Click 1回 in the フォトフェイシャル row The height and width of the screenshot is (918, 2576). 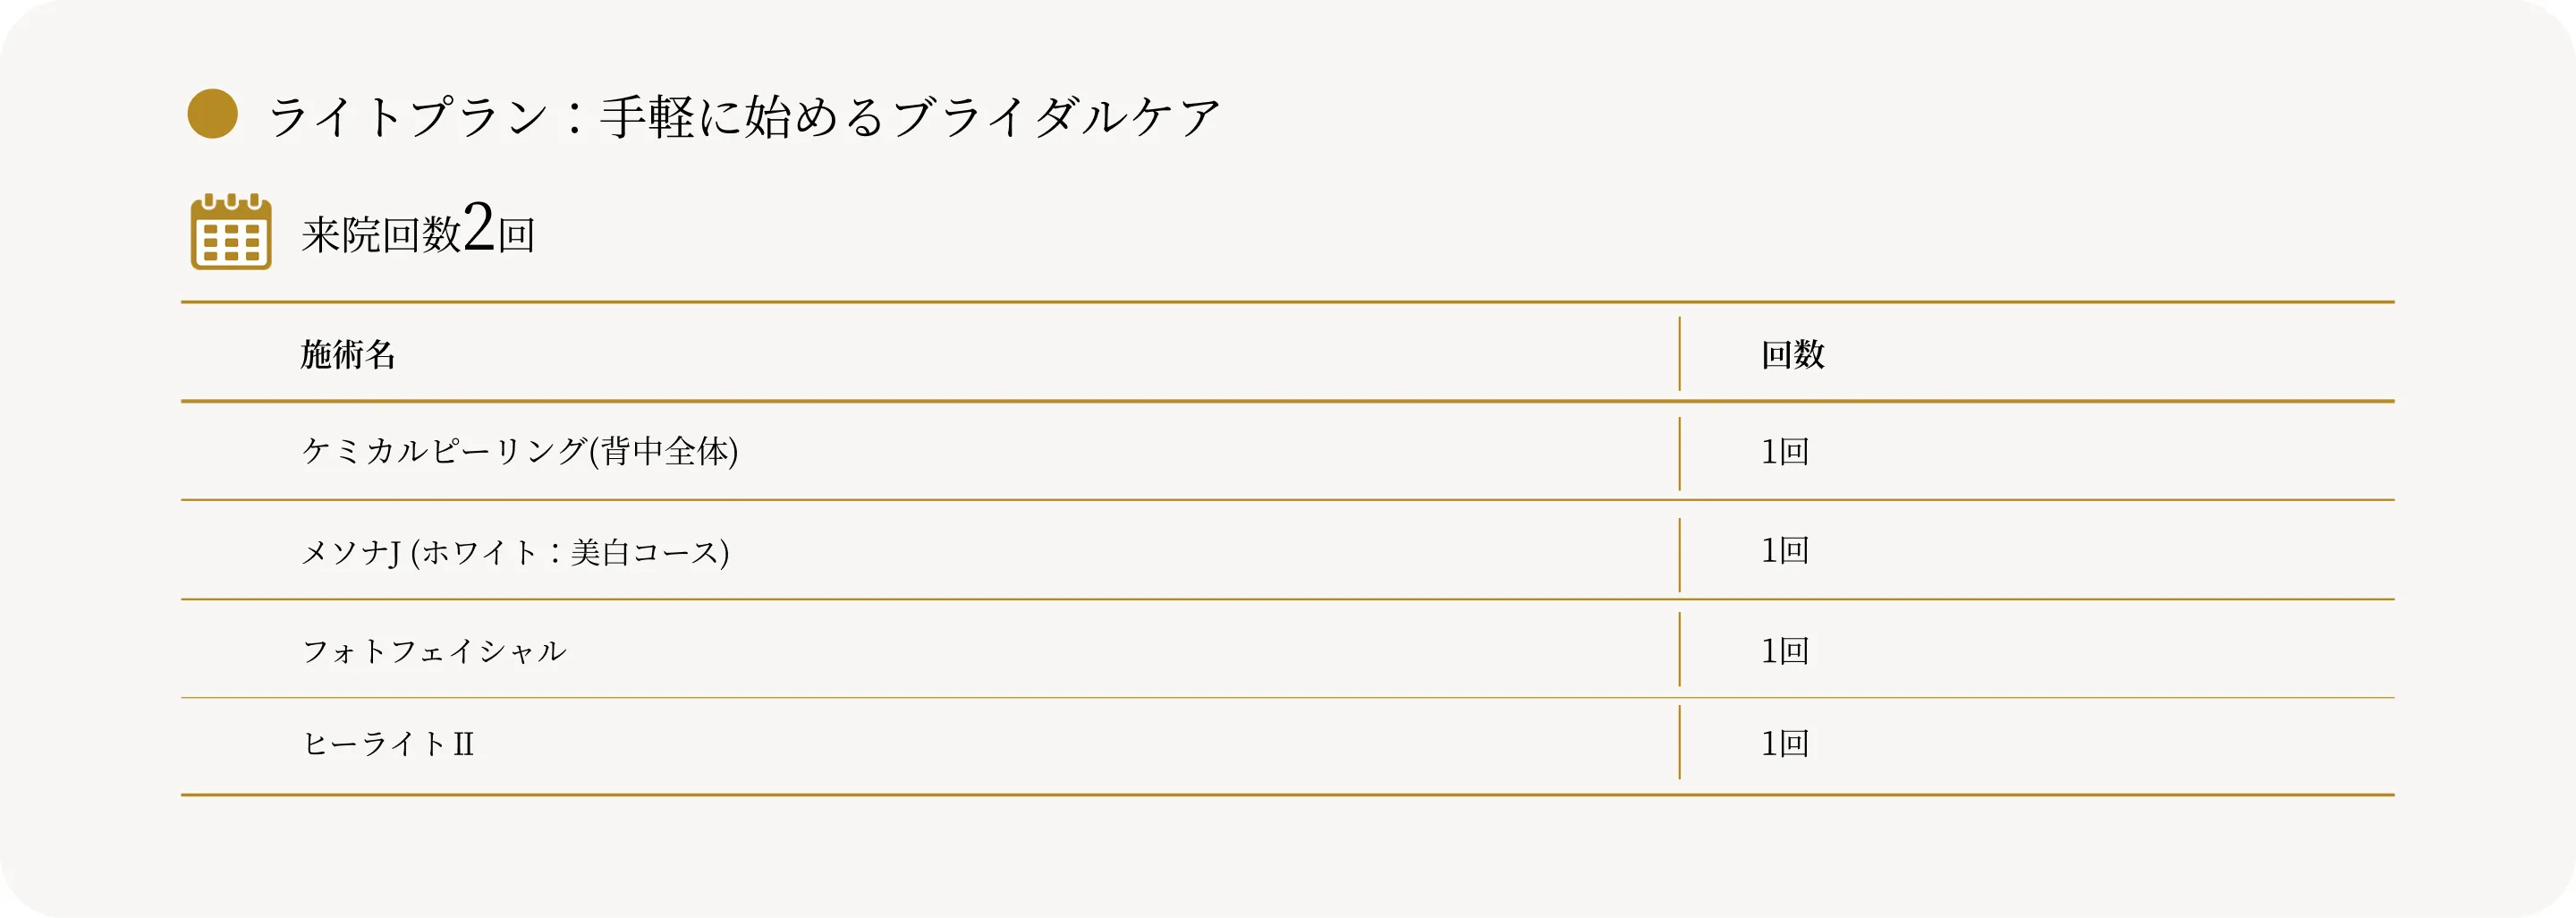tap(1785, 651)
